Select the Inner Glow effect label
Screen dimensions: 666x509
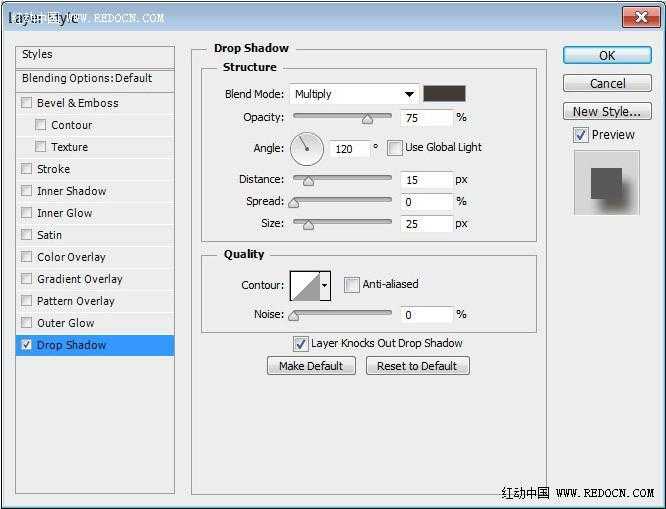coord(65,213)
